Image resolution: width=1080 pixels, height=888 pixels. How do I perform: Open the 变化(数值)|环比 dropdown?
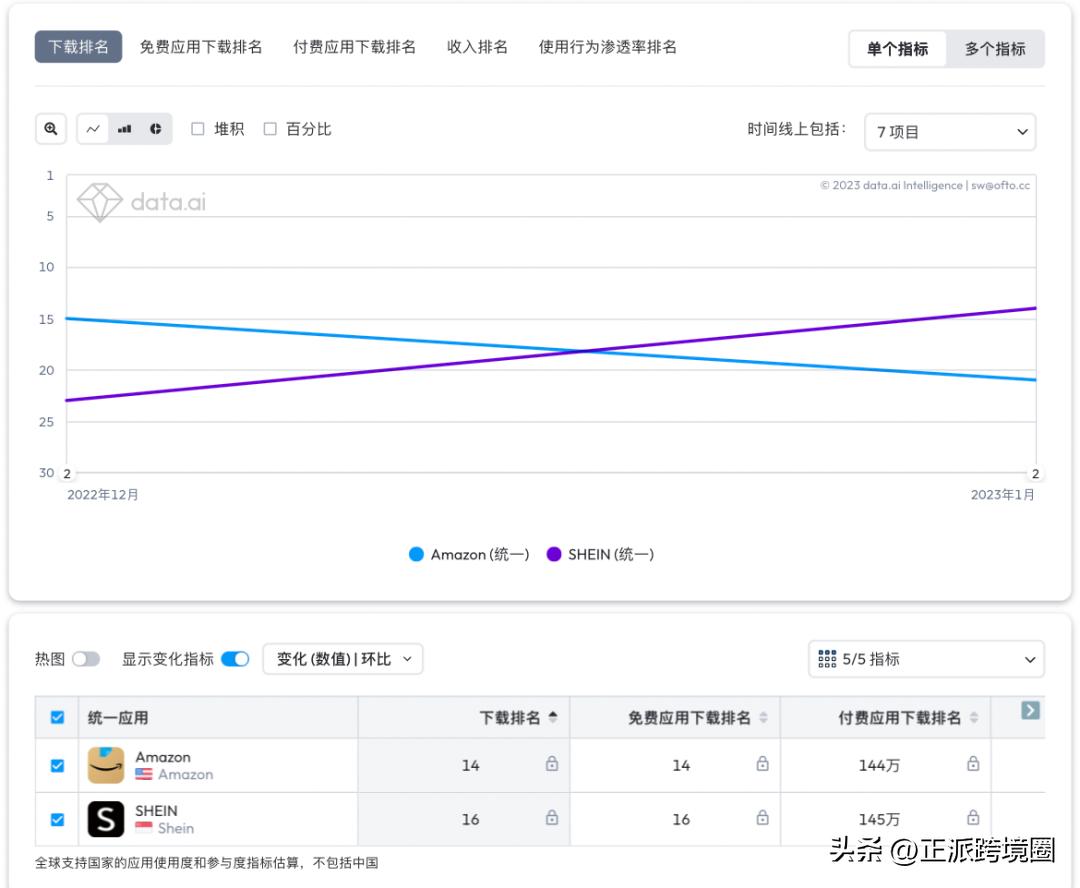click(x=342, y=659)
